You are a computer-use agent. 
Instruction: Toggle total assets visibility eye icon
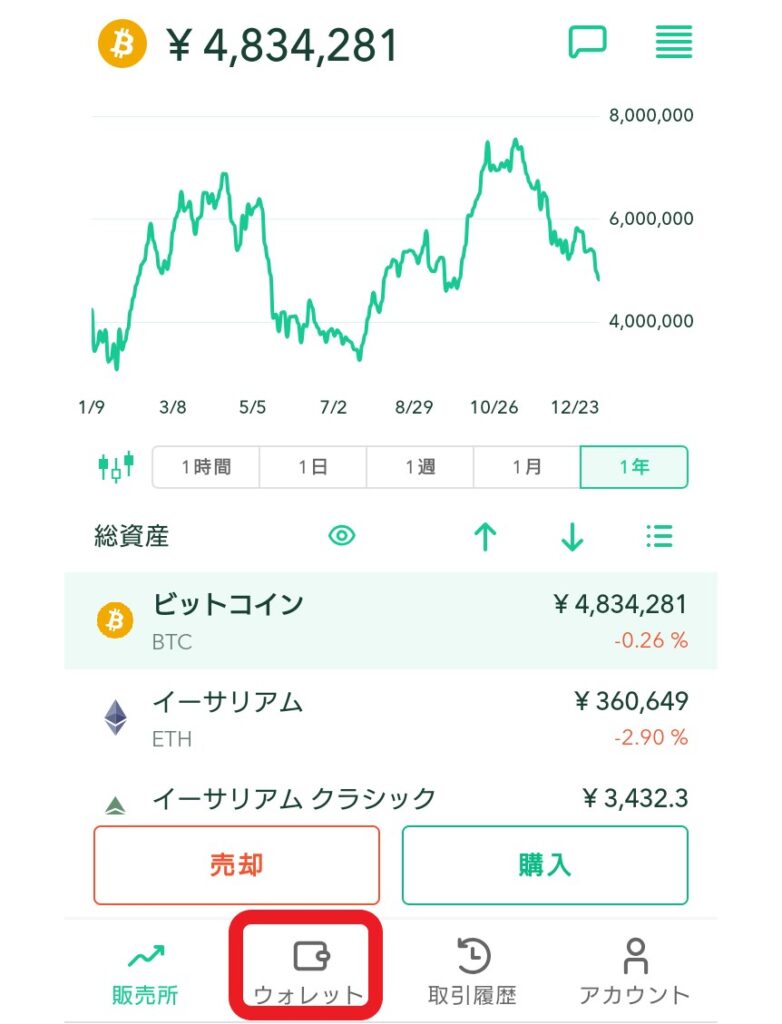click(x=342, y=536)
